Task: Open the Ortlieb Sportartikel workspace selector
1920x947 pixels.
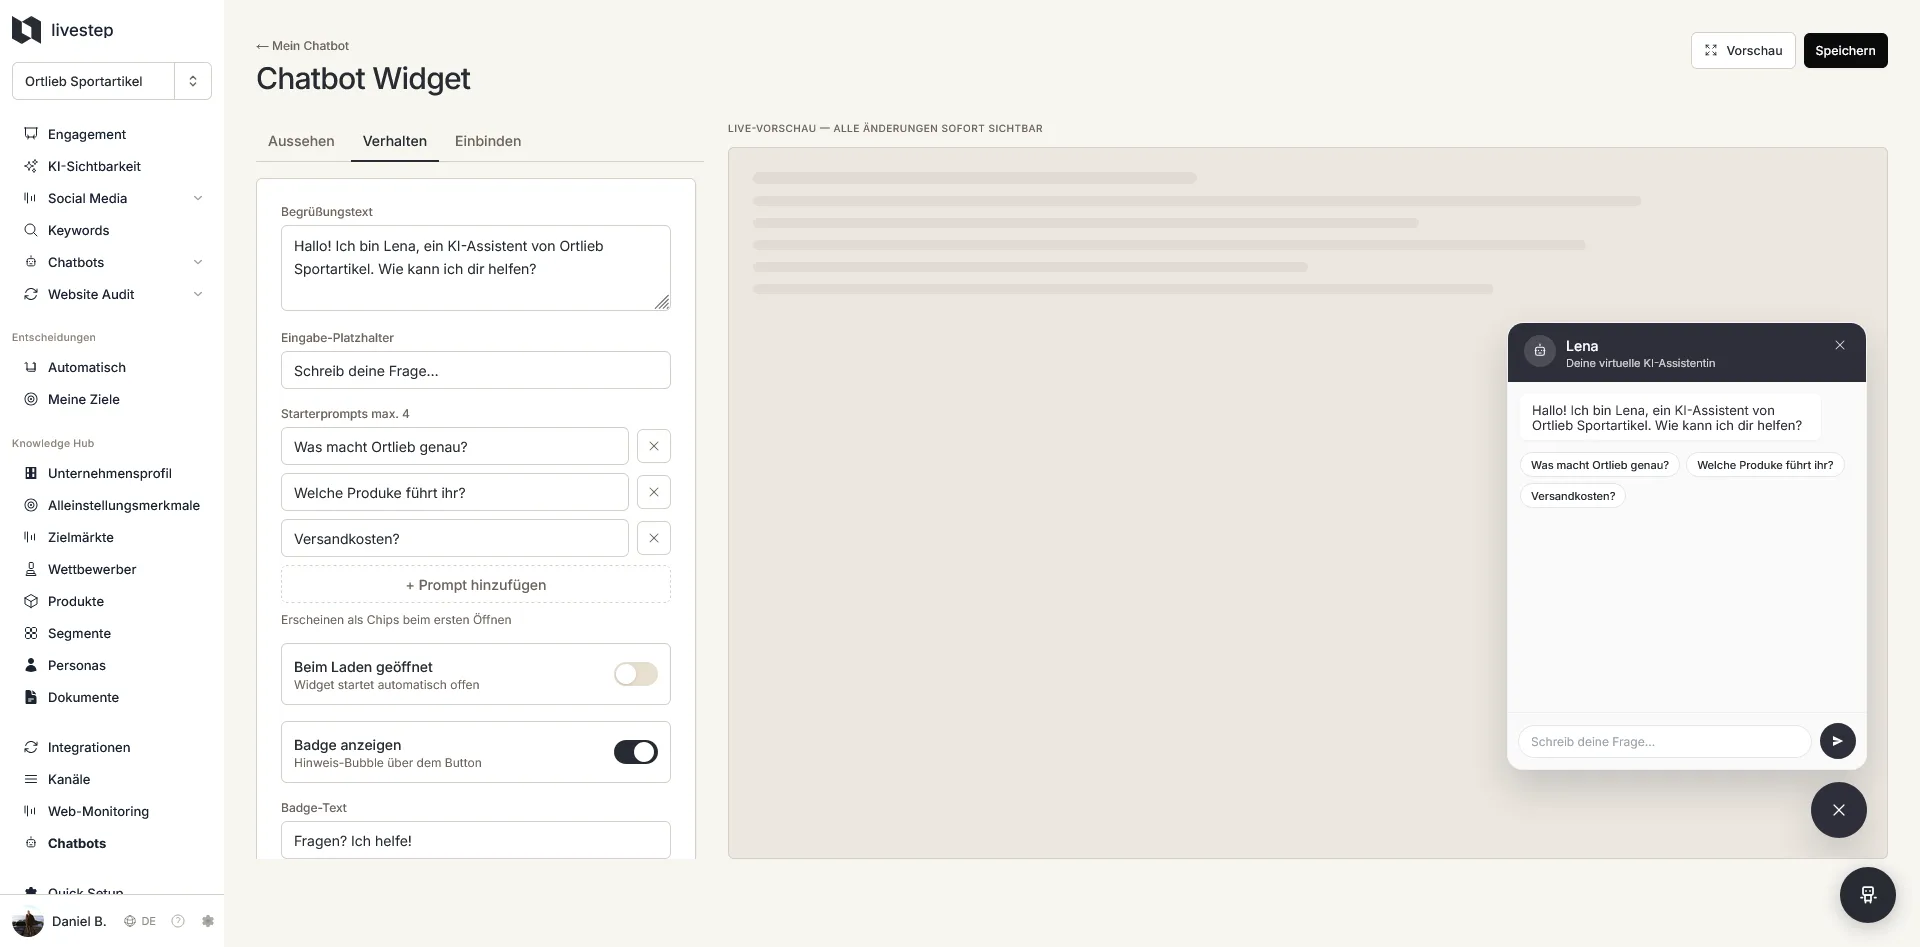Action: pos(112,81)
